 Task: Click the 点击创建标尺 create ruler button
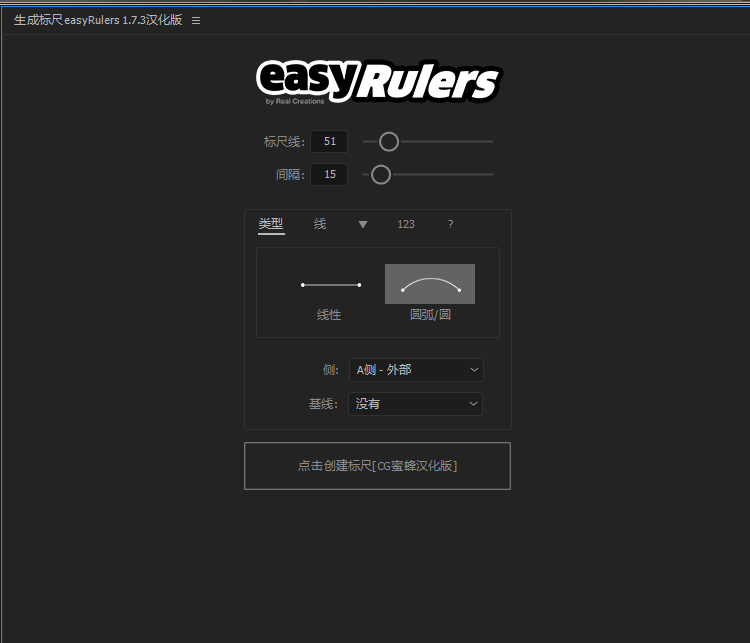(x=377, y=466)
